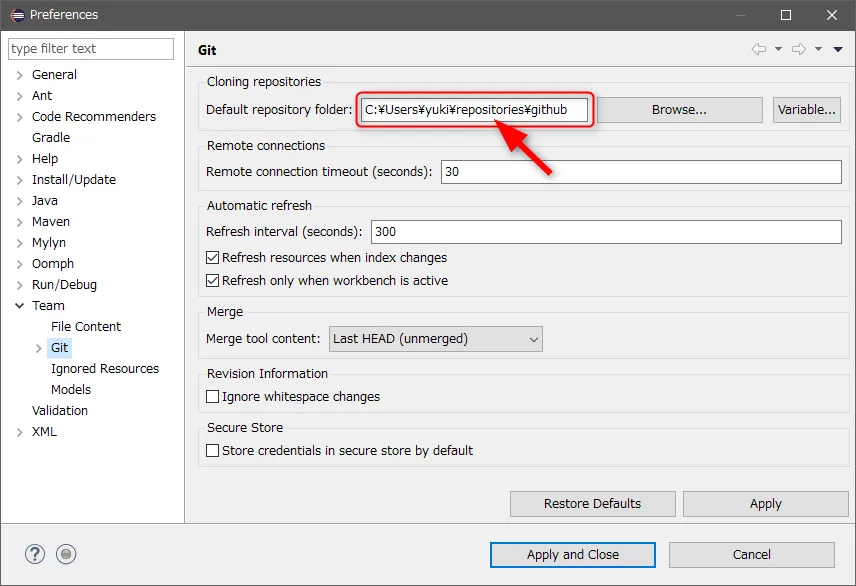Click the Restore Defaults button

[x=592, y=504]
